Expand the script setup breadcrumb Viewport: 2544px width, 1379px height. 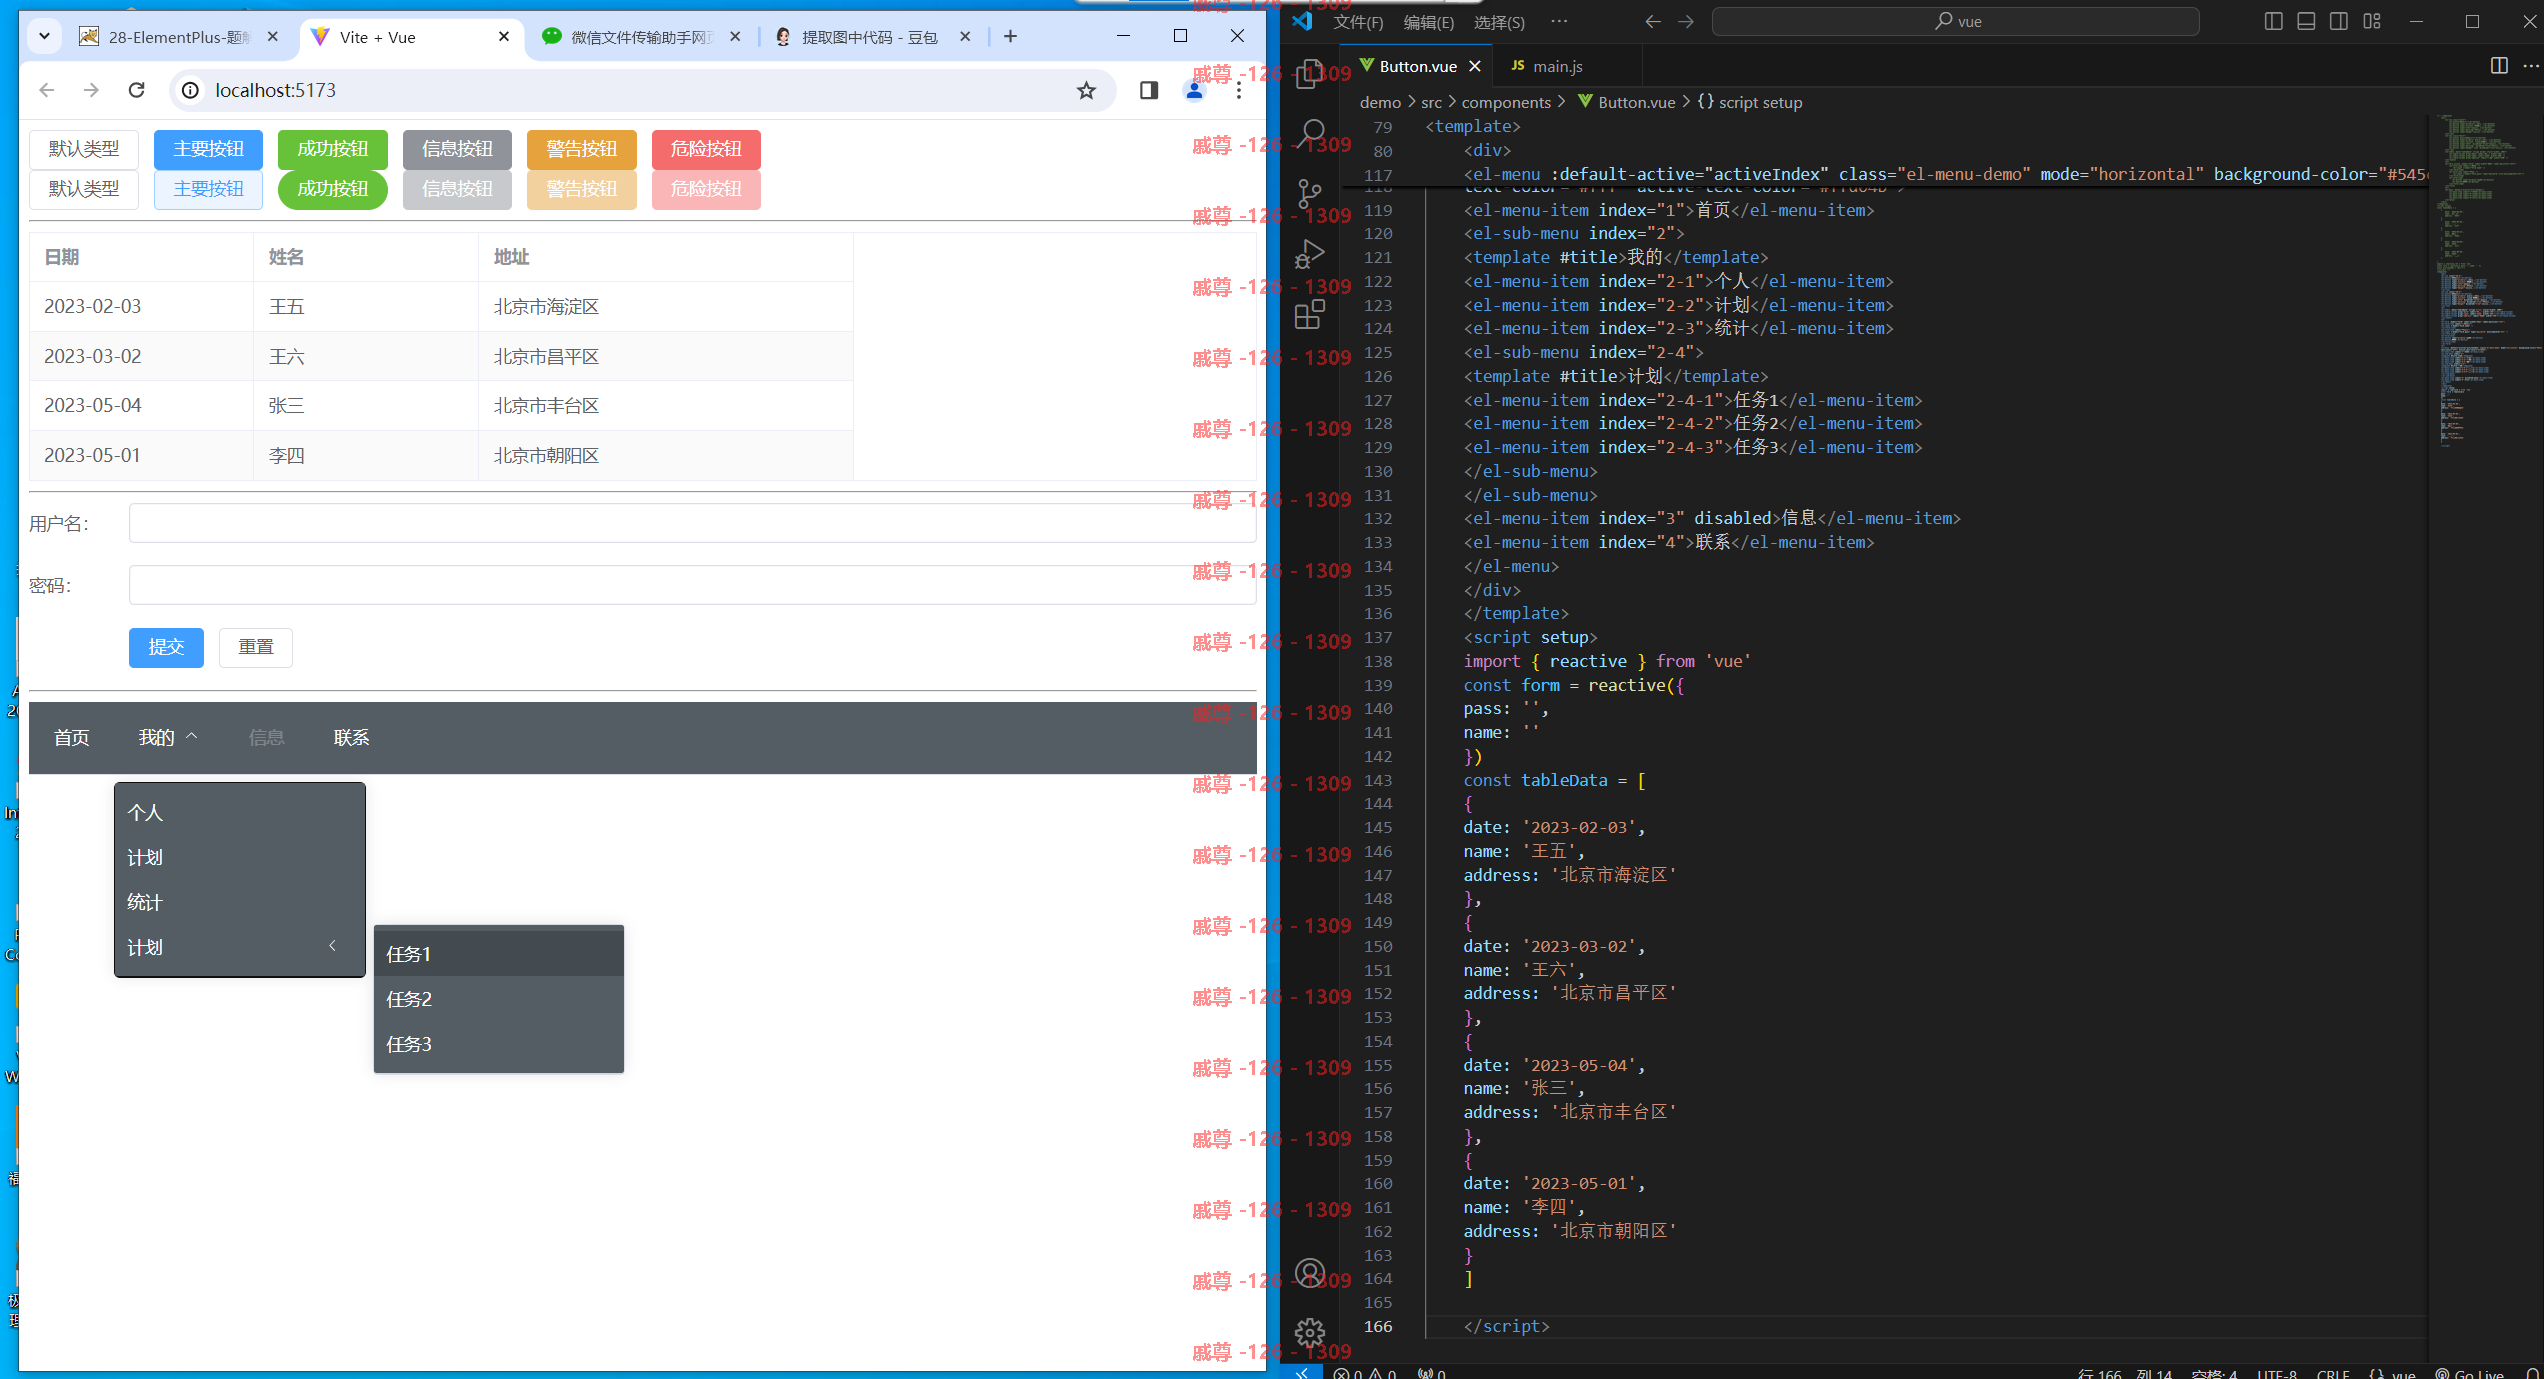1750,102
